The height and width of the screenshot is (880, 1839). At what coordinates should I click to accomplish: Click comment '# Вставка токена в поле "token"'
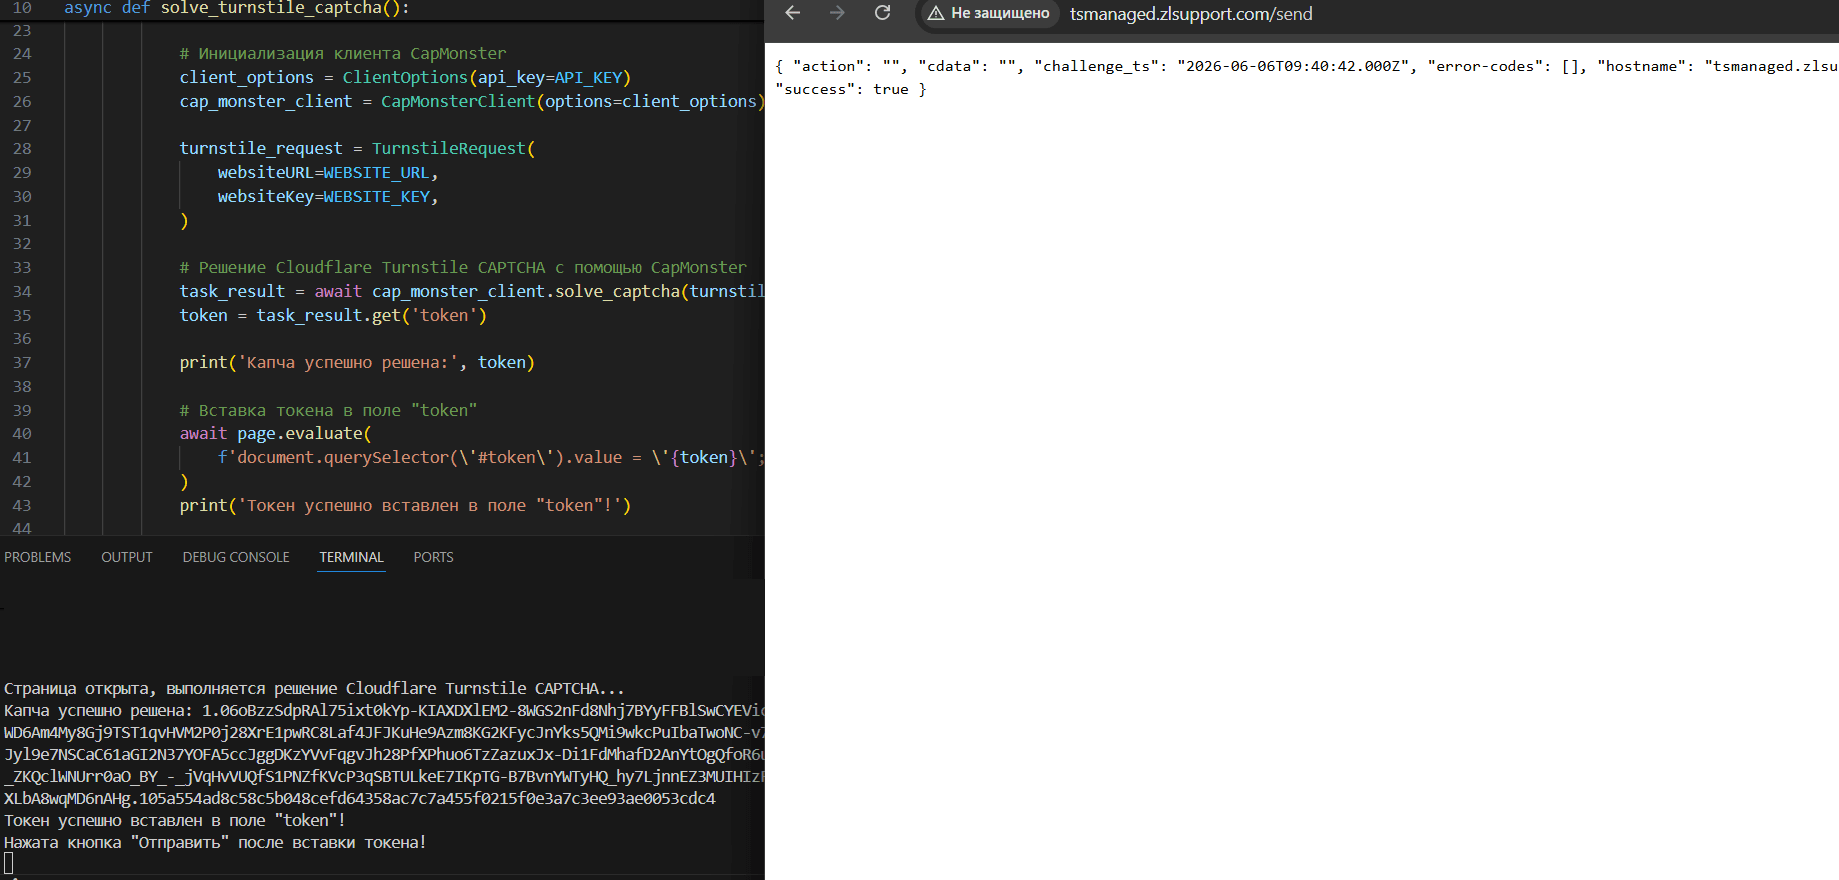coord(328,410)
